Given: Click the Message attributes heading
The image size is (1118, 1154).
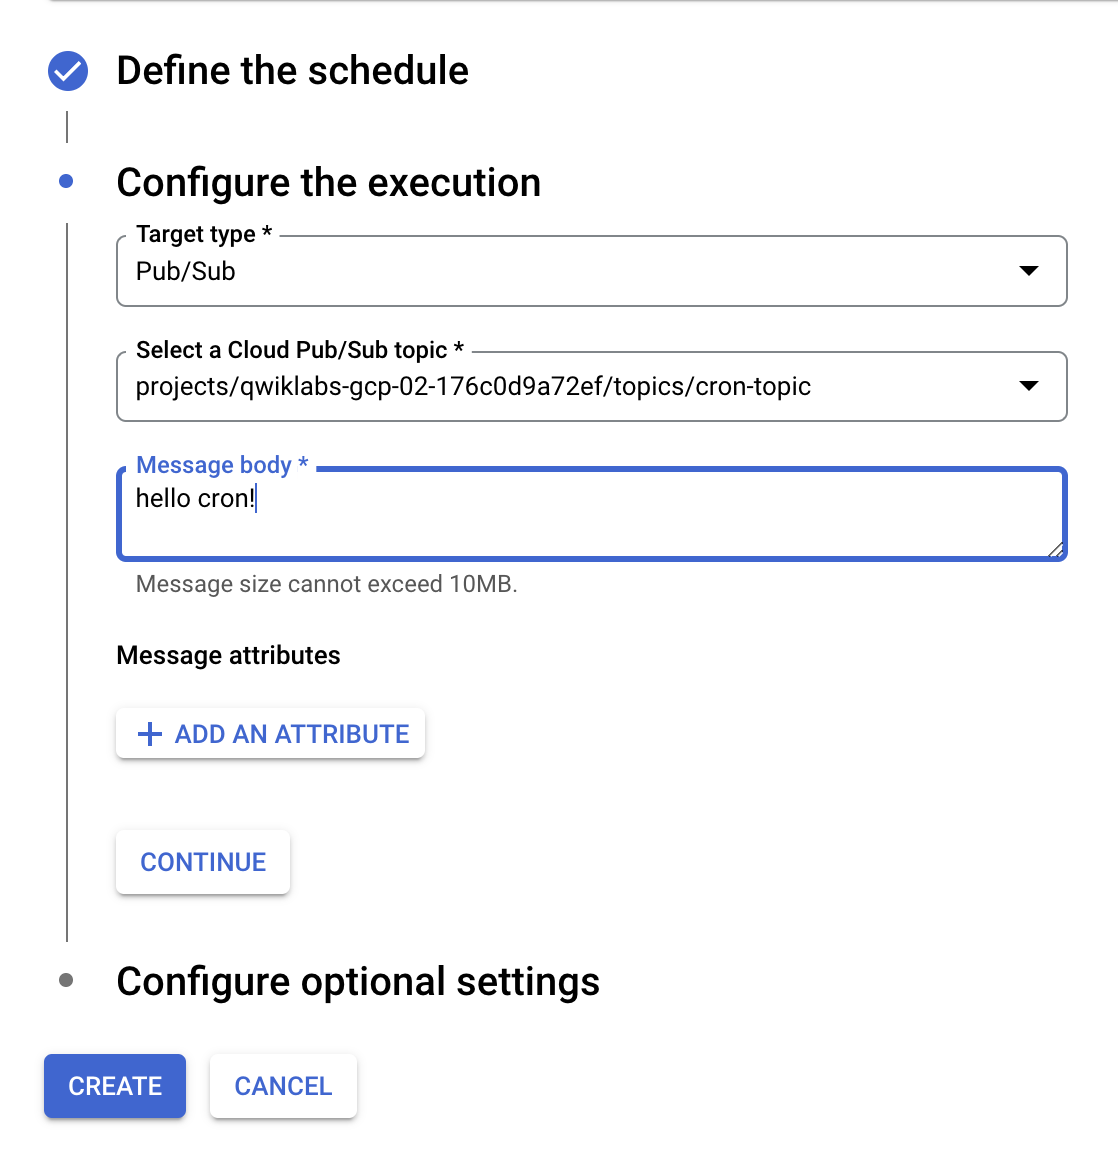Looking at the screenshot, I should click(x=228, y=655).
